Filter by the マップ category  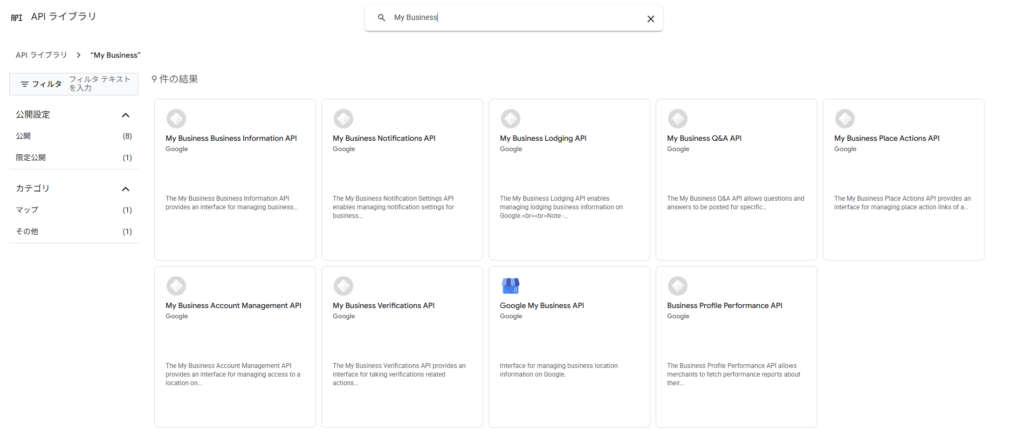27,210
